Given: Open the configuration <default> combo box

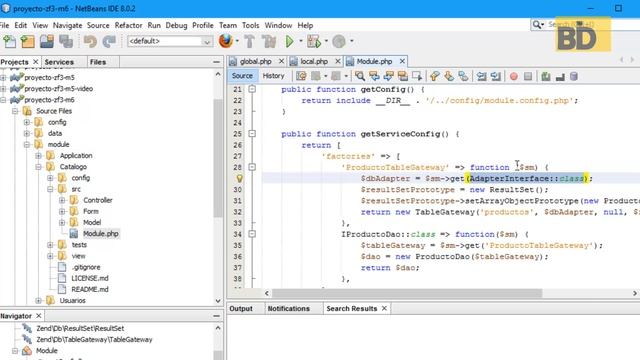Looking at the screenshot, I should tap(170, 41).
